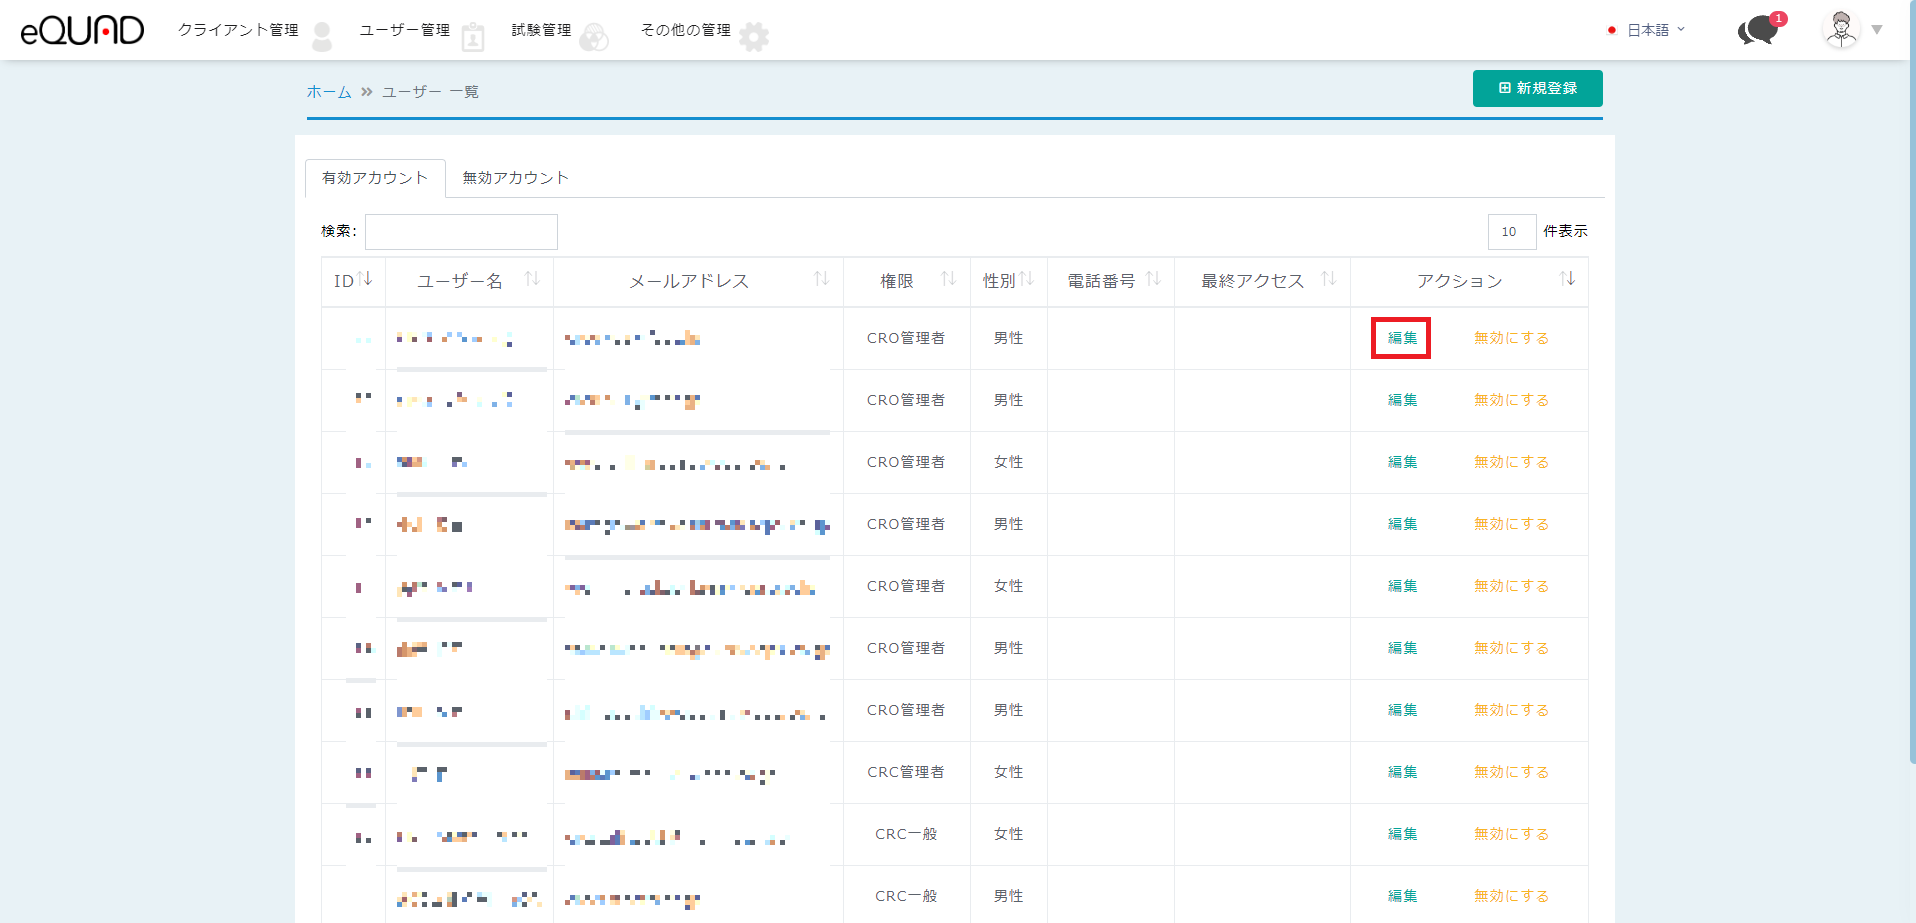Open the 日本語 language dropdown

[1647, 30]
